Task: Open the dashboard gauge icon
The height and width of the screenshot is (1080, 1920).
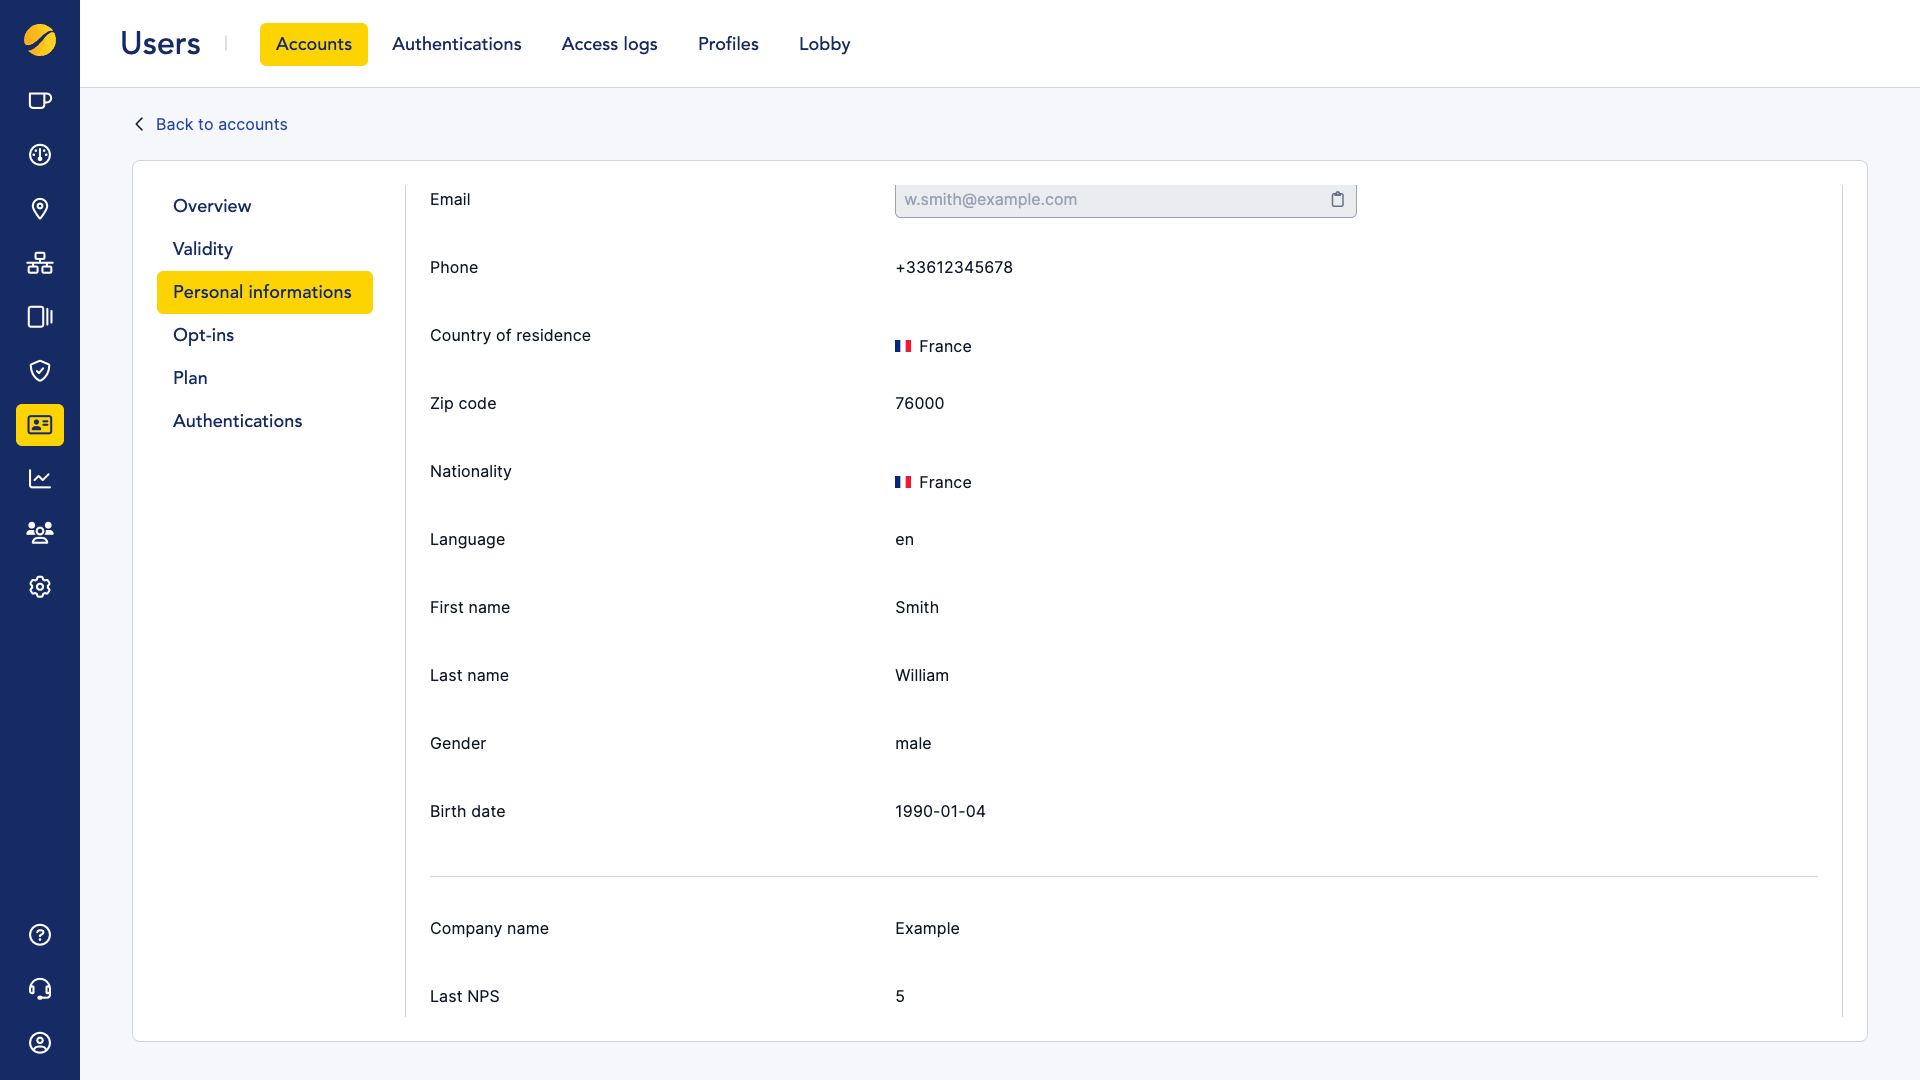Action: pos(40,154)
